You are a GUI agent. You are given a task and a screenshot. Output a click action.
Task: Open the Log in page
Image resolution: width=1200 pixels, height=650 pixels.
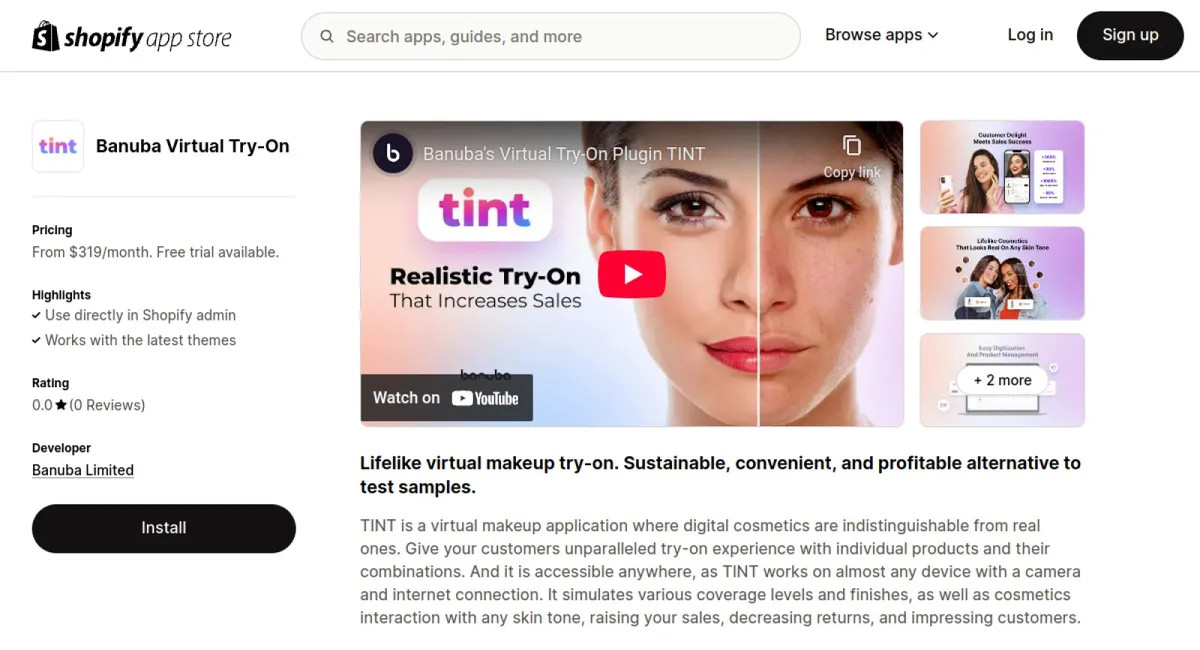[1030, 35]
